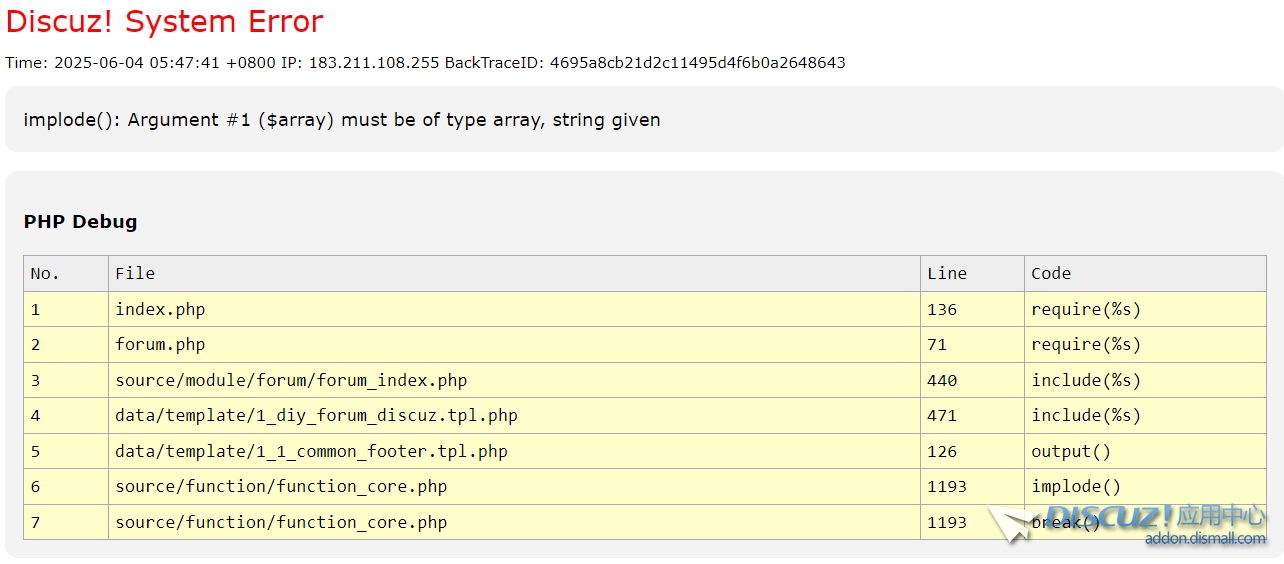Image resolution: width=1284 pixels, height=564 pixels.
Task: Click the "PHP Debug" section heading
Action: pyautogui.click(x=80, y=222)
